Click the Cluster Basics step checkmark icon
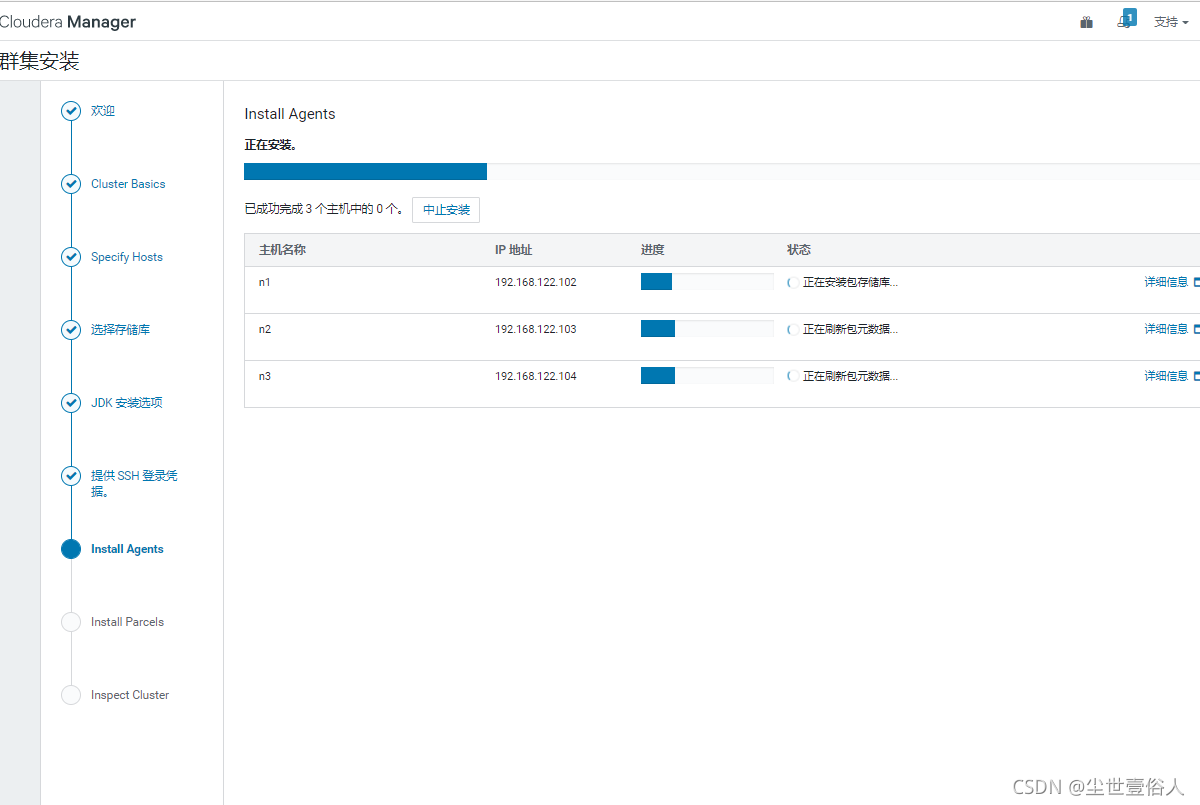This screenshot has width=1200, height=805. point(71,184)
